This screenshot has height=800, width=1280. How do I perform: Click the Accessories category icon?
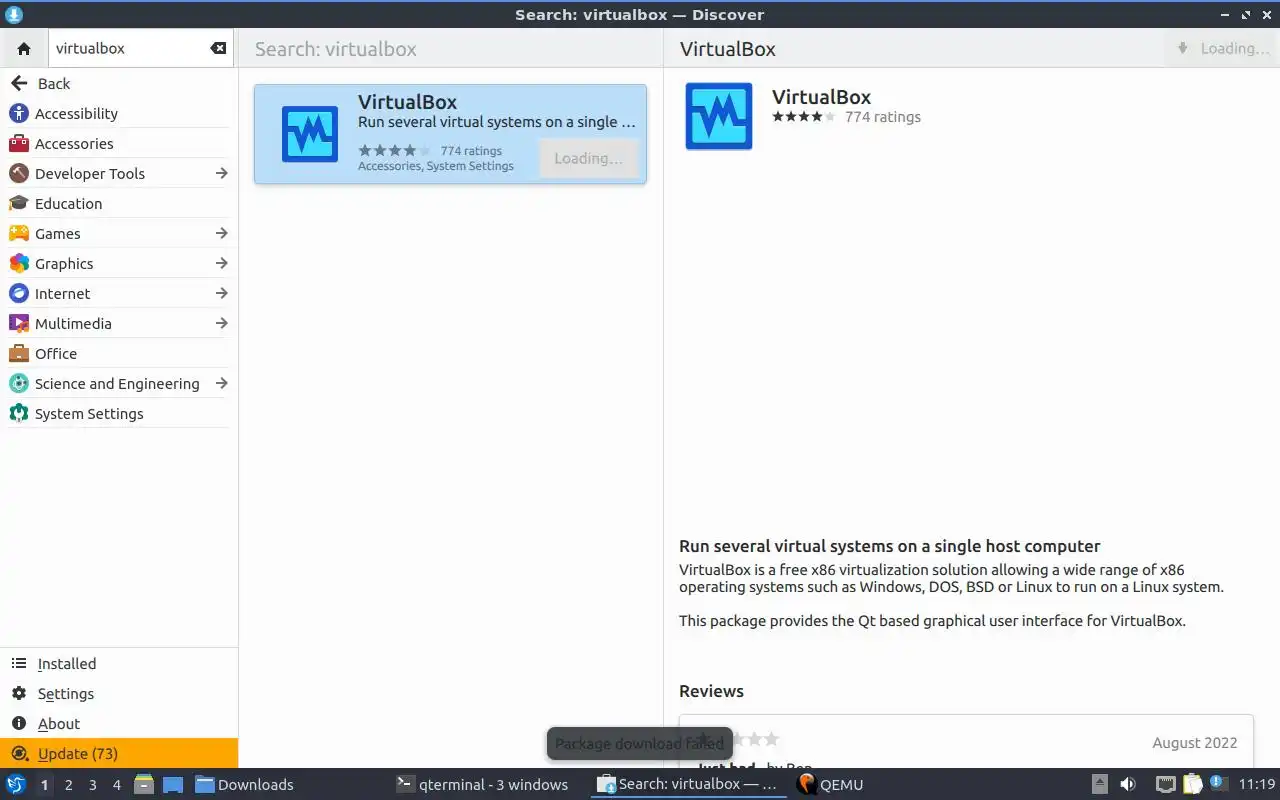(19, 143)
